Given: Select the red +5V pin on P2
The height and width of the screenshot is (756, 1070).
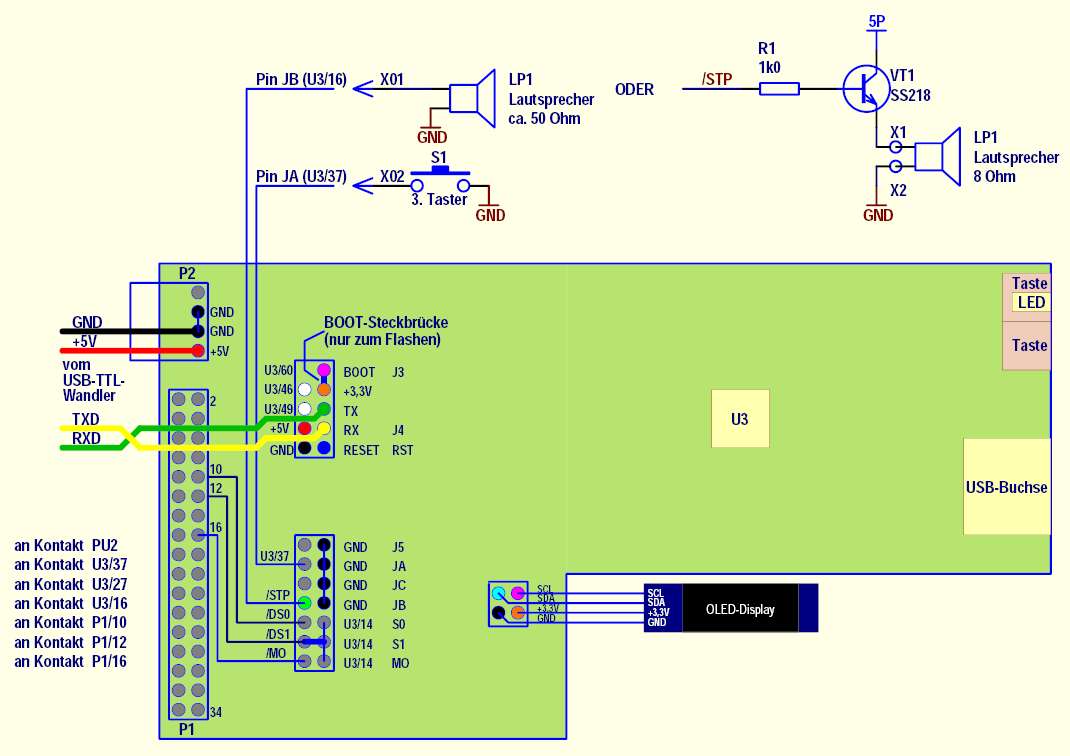Looking at the screenshot, I should [198, 351].
